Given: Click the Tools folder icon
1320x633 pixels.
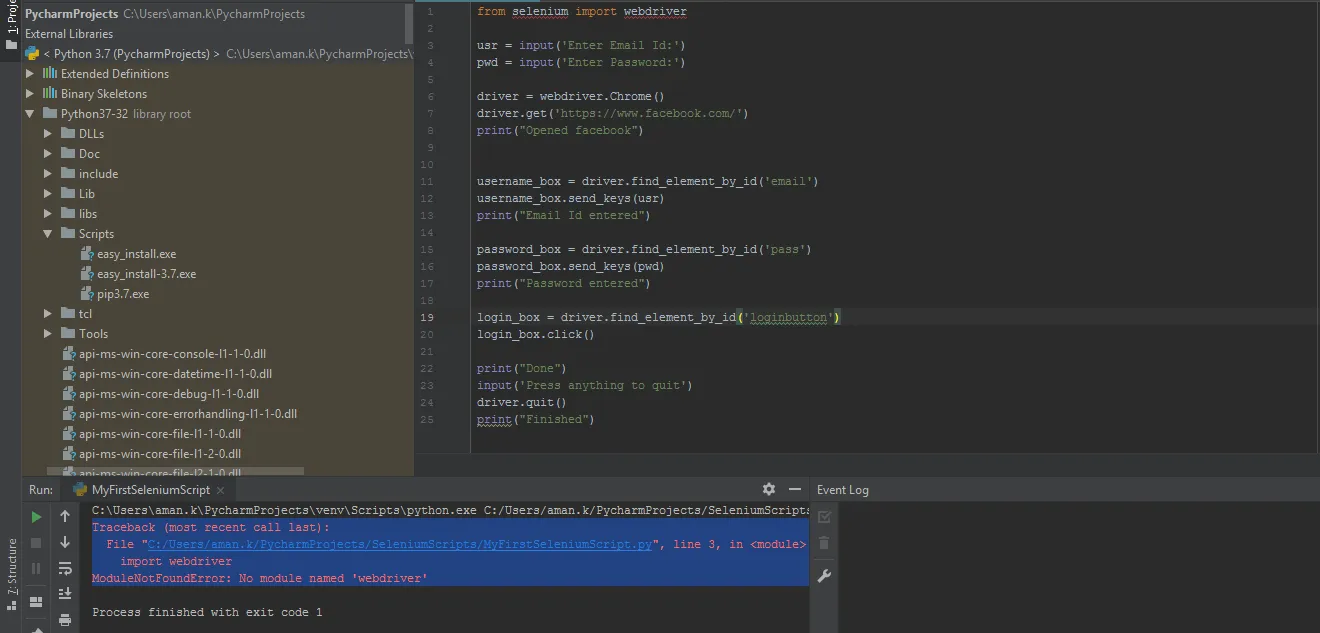Looking at the screenshot, I should pos(68,334).
